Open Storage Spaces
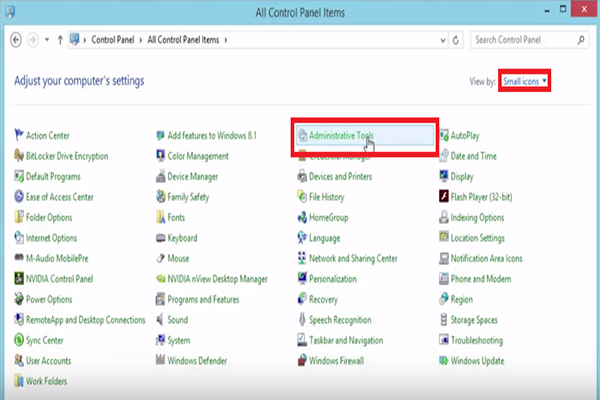The height and width of the screenshot is (400, 600). (x=474, y=320)
